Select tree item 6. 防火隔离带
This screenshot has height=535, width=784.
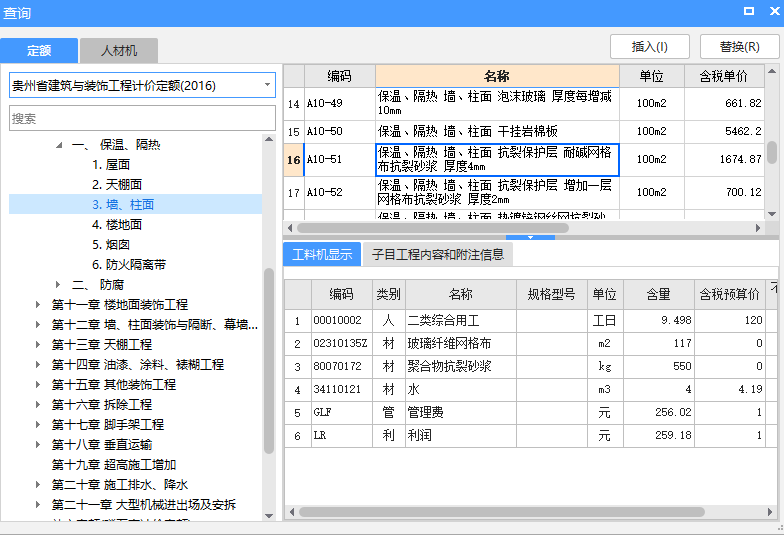point(129,264)
